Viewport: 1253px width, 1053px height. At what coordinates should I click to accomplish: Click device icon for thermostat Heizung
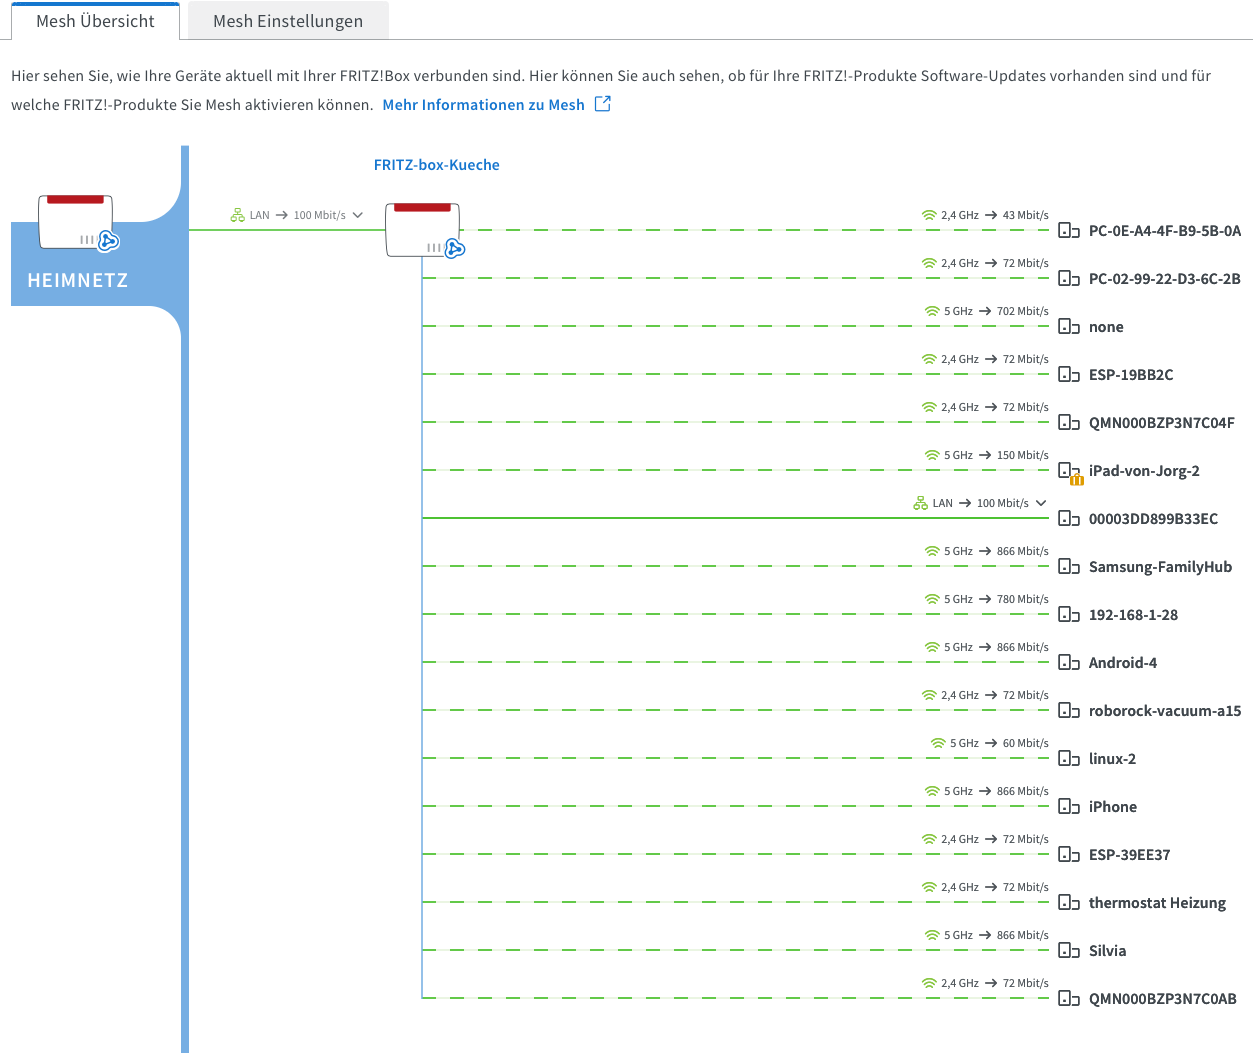[1069, 902]
